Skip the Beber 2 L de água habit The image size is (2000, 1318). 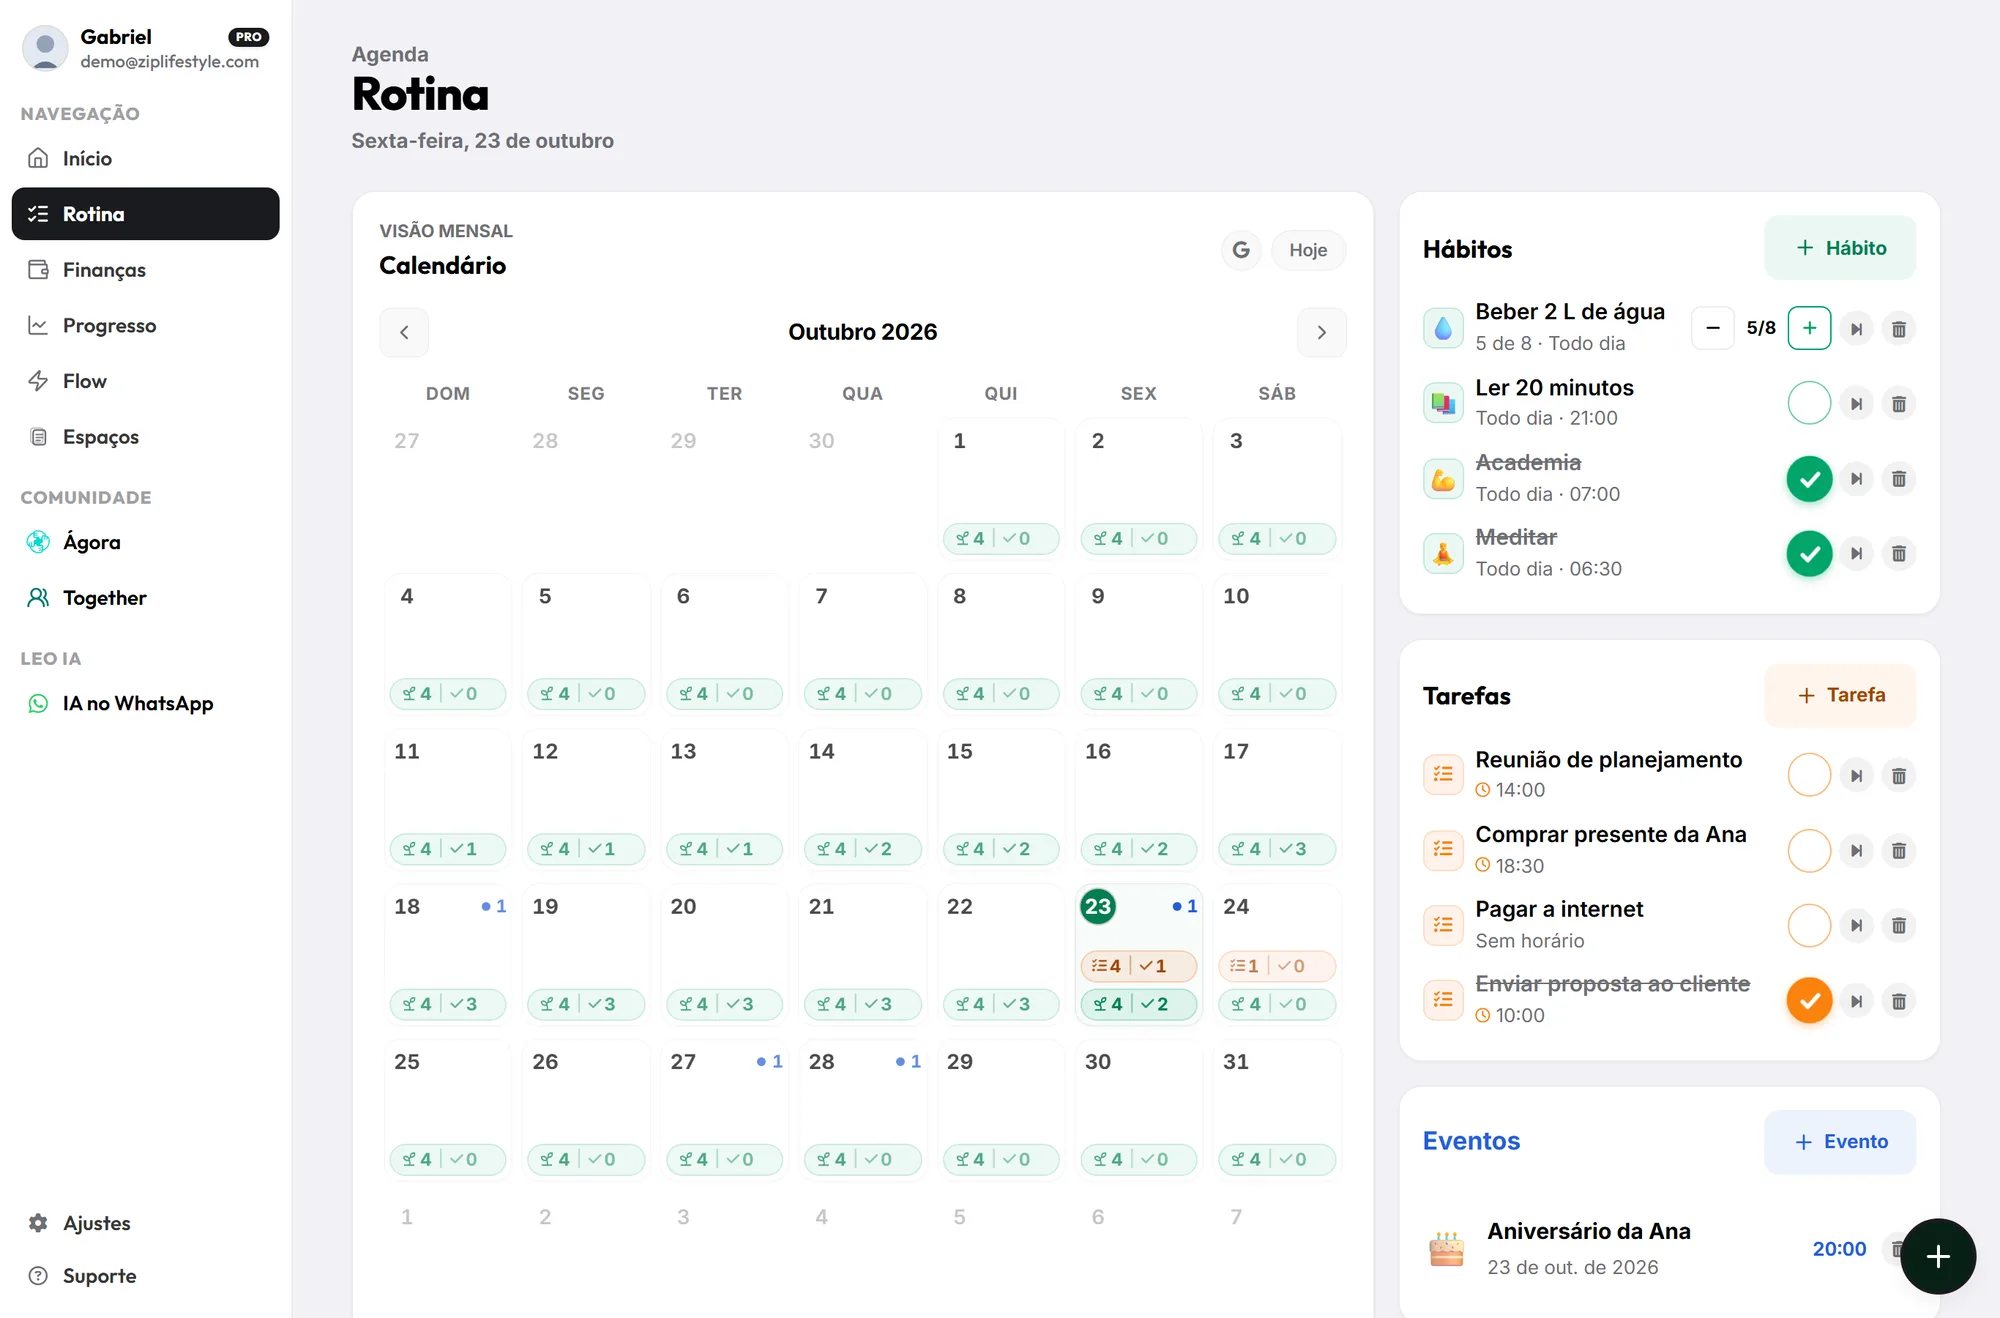pos(1856,329)
